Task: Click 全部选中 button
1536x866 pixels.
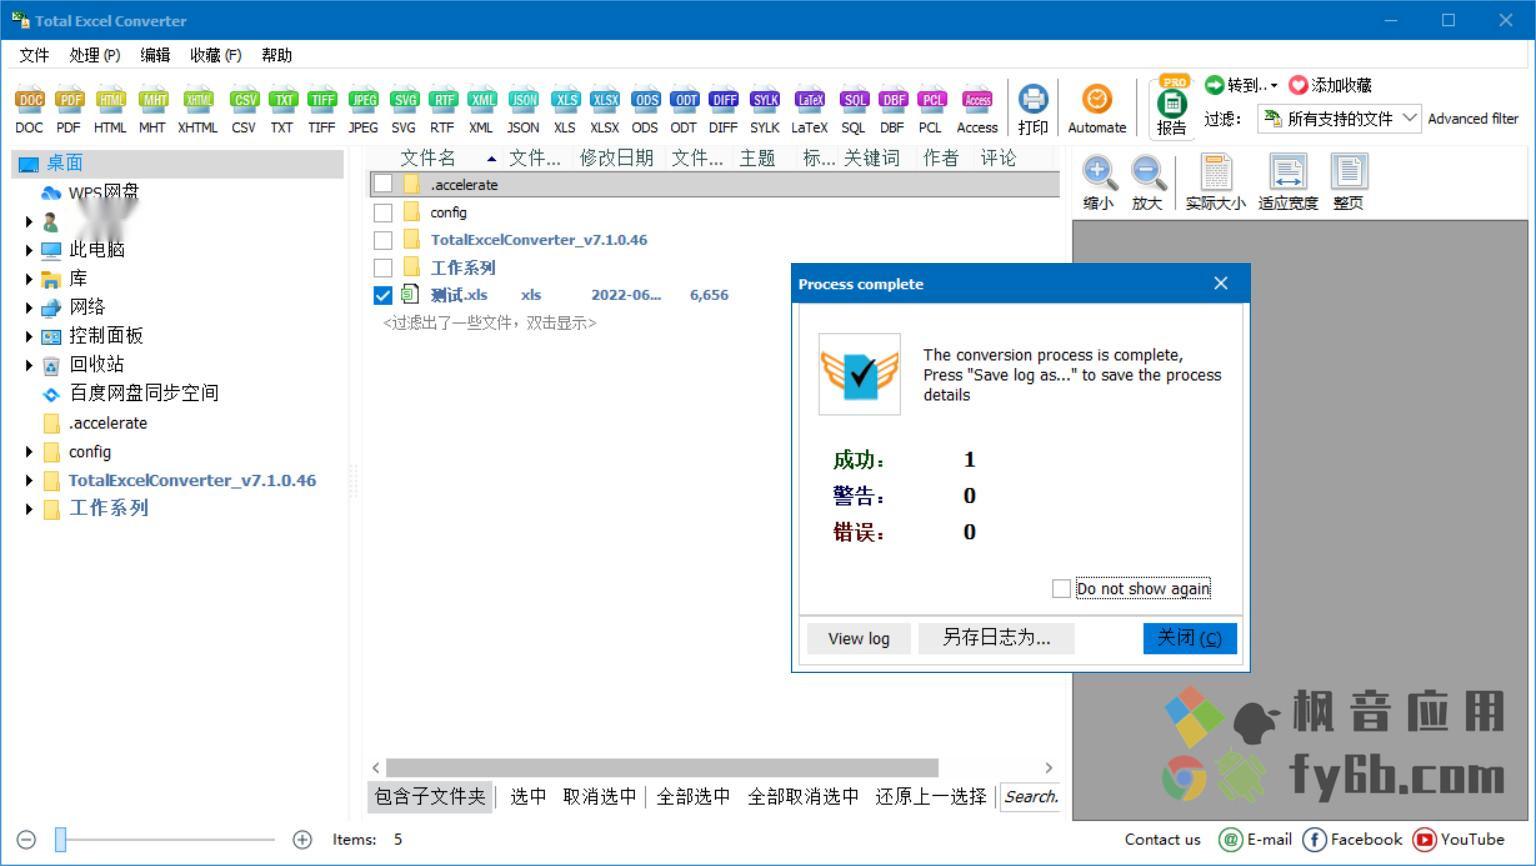Action: click(694, 796)
